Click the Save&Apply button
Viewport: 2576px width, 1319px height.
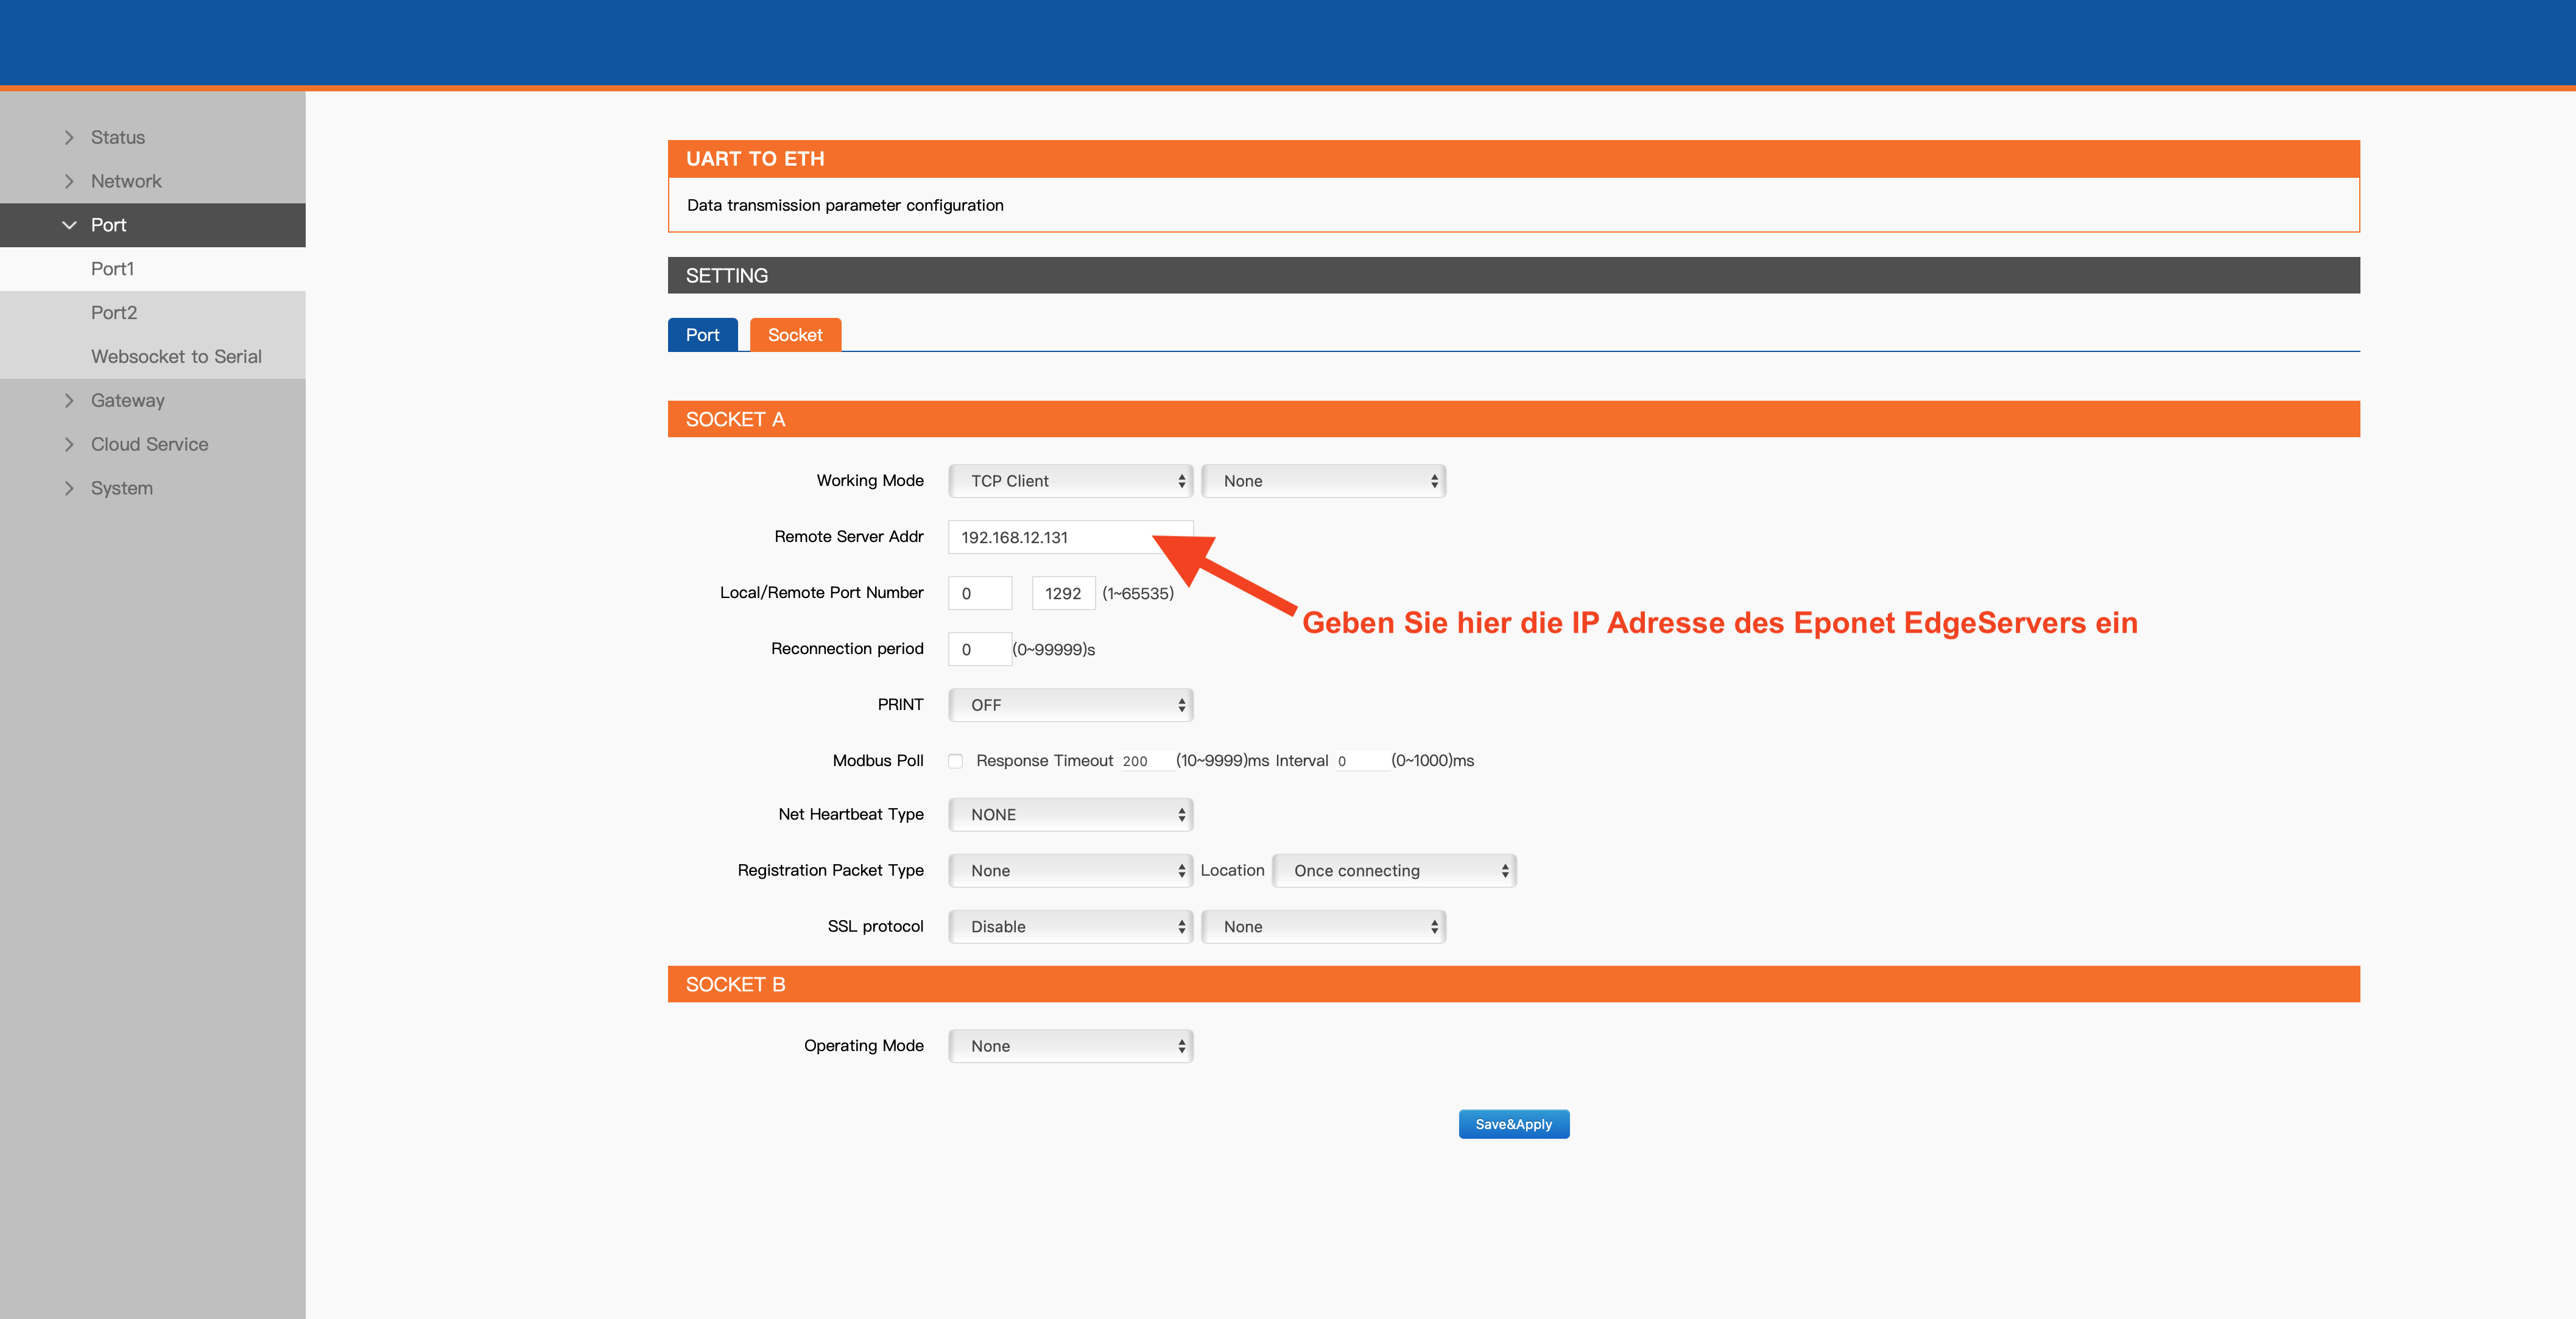pos(1513,1124)
